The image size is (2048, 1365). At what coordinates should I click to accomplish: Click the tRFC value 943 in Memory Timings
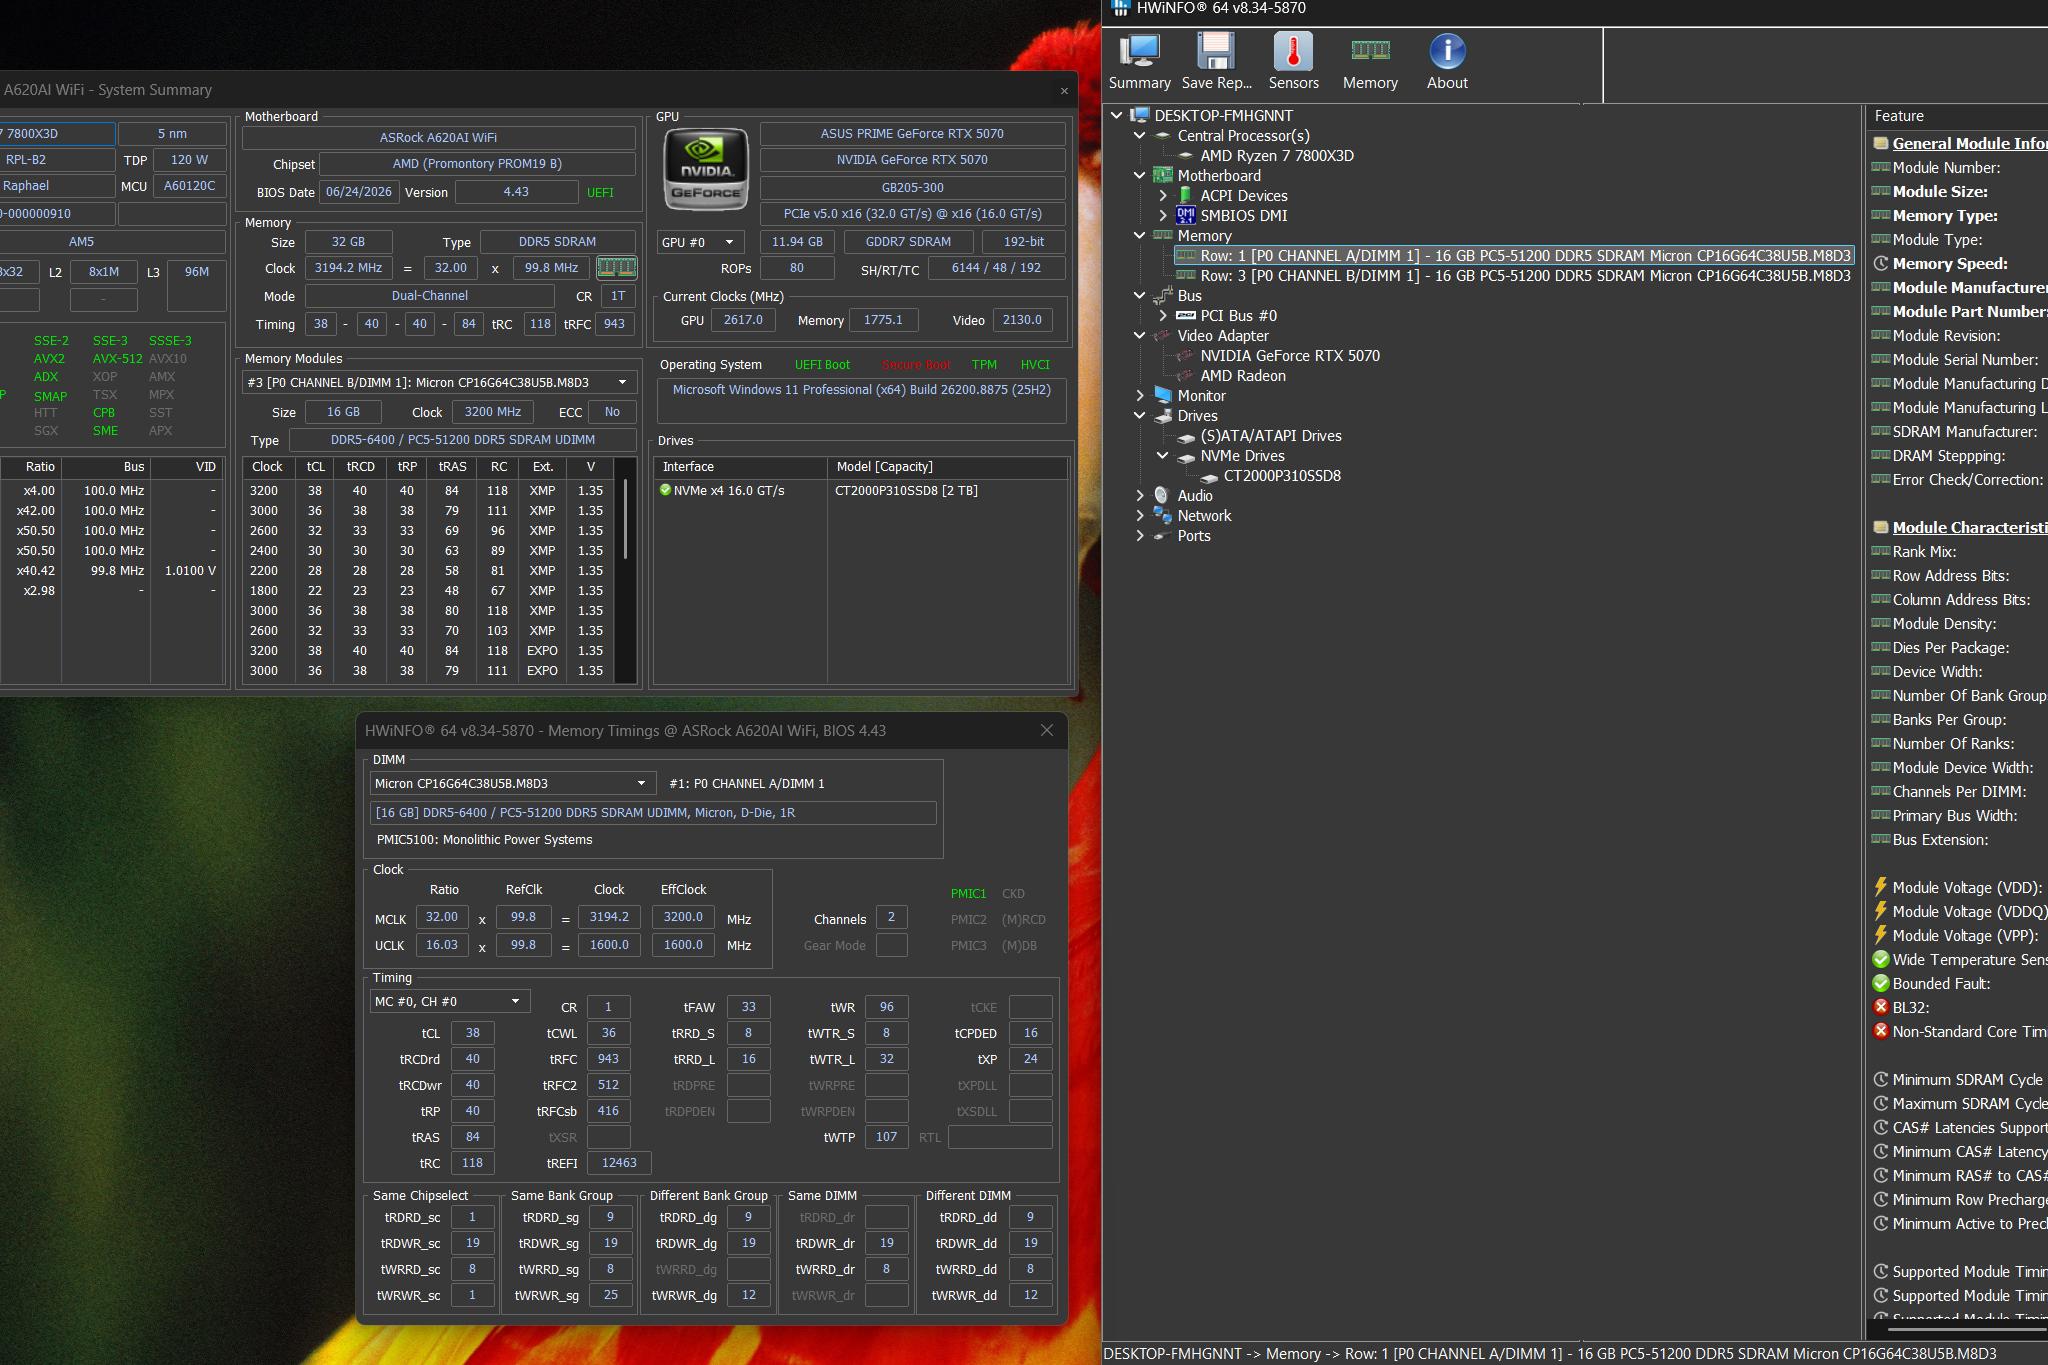pos(608,1059)
